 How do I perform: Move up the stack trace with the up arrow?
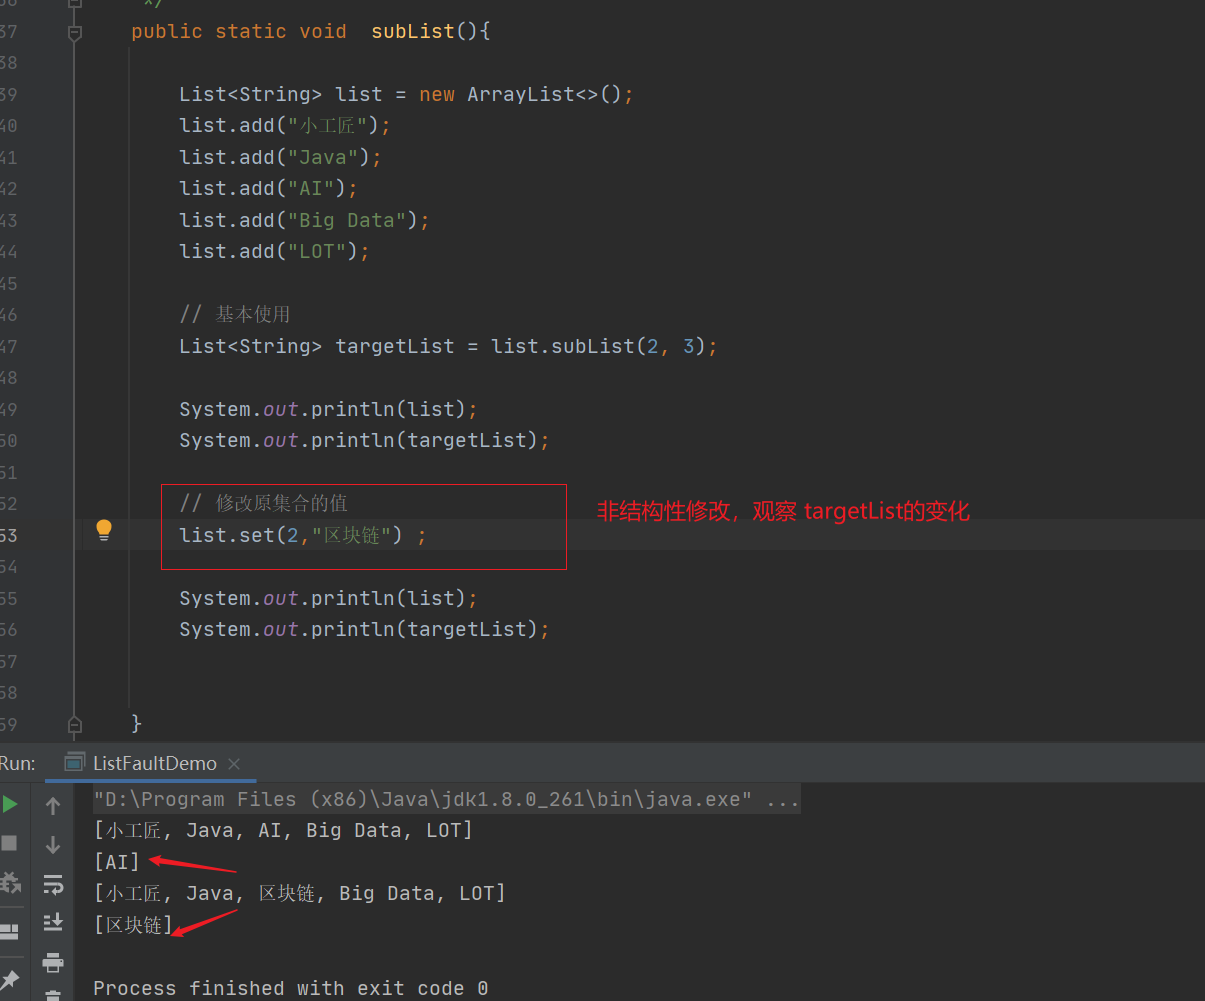tap(53, 805)
